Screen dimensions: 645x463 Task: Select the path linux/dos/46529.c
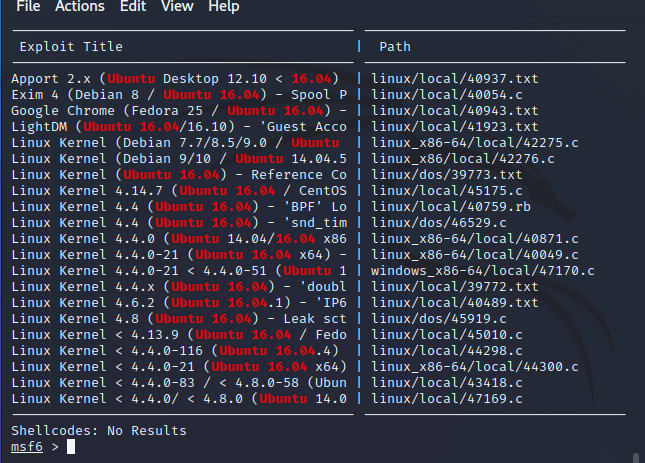pos(439,223)
